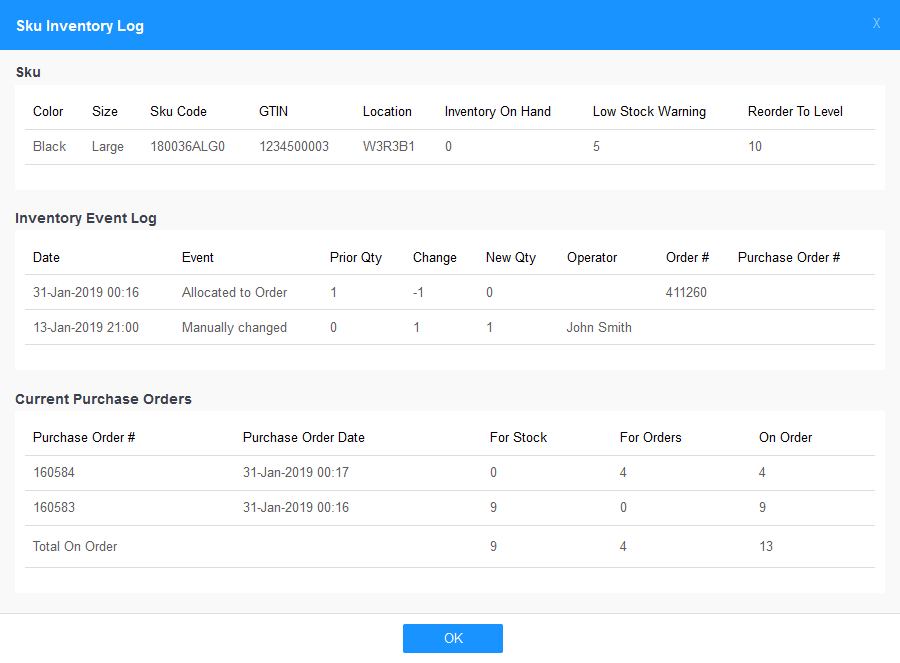Click the GTIN value 1234500003

click(293, 147)
